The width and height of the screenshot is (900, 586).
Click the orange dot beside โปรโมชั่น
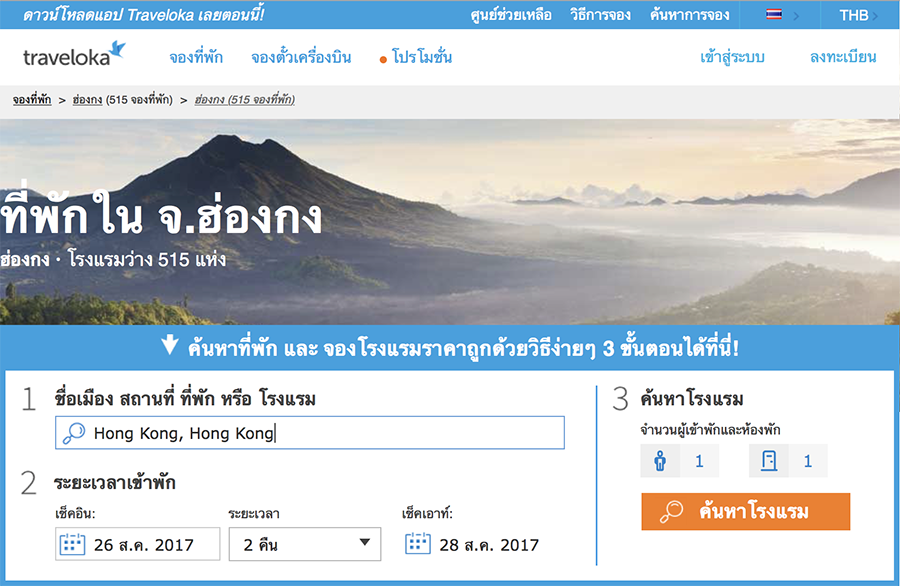pyautogui.click(x=383, y=60)
